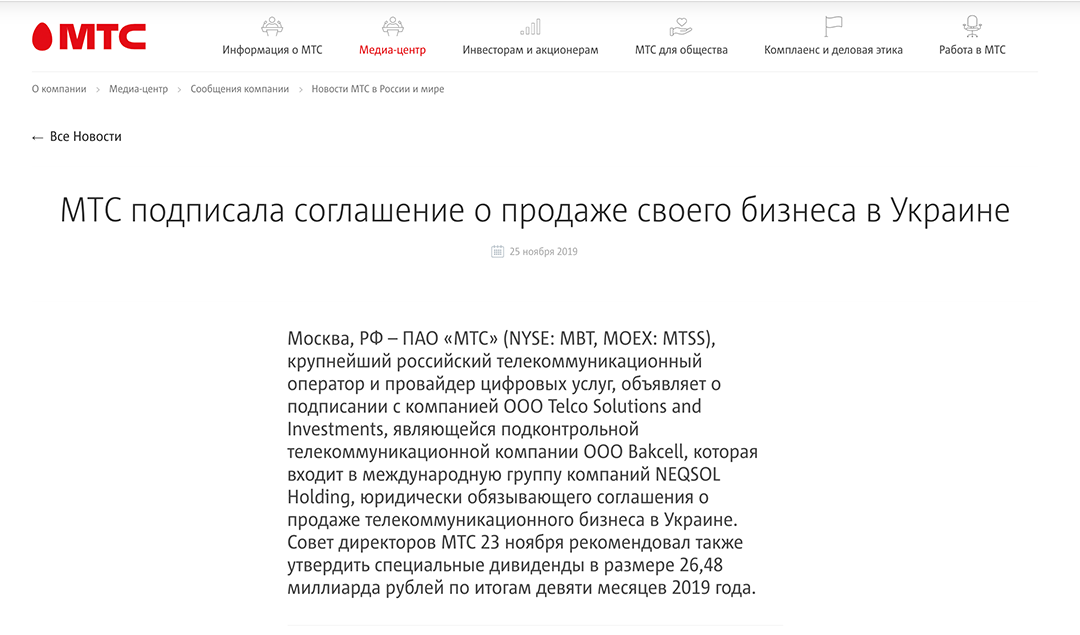The height and width of the screenshot is (635, 1080).
Task: Click the date 25 ноября 2019
Action: pyautogui.click(x=543, y=251)
